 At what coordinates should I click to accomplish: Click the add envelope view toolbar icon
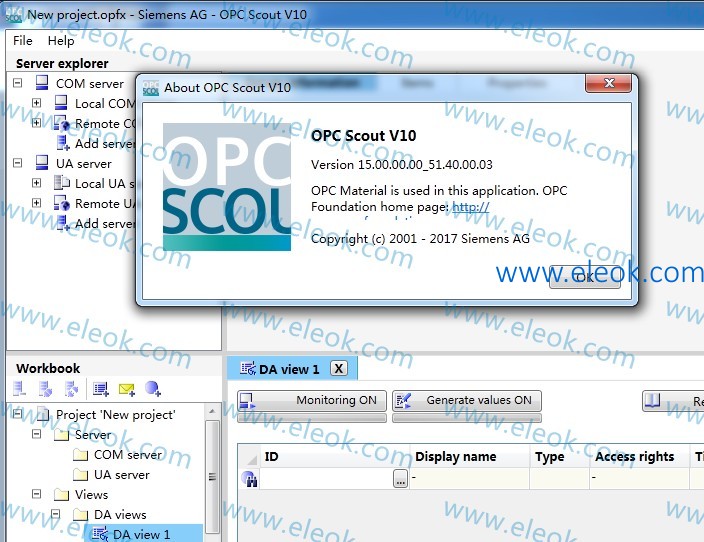(127, 389)
